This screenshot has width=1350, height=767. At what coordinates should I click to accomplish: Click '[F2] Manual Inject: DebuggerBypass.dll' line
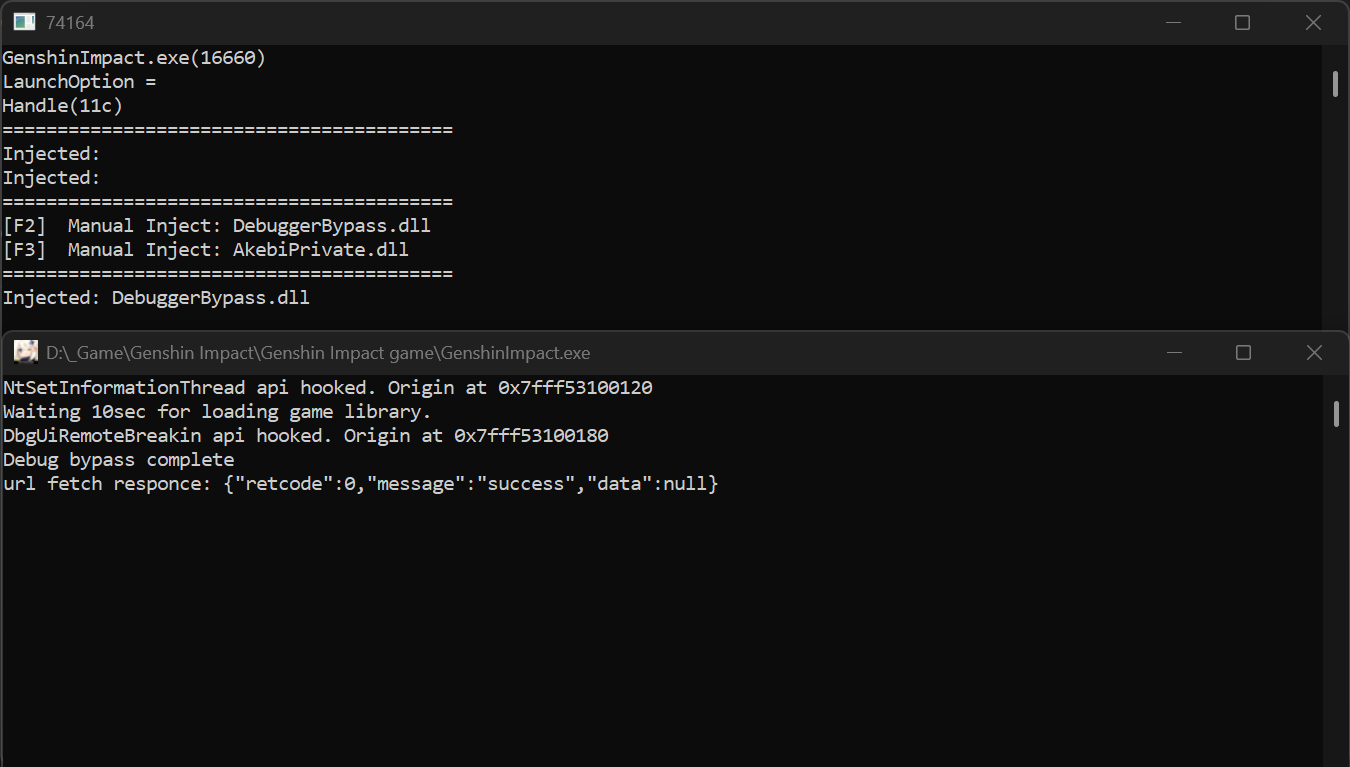216,226
